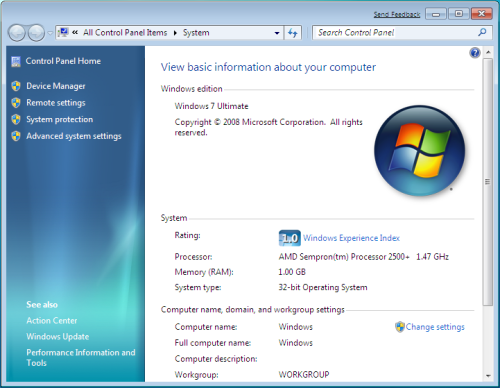Viewport: 500px width, 388px height.
Task: Click the computer icon in address bar
Action: point(63,32)
